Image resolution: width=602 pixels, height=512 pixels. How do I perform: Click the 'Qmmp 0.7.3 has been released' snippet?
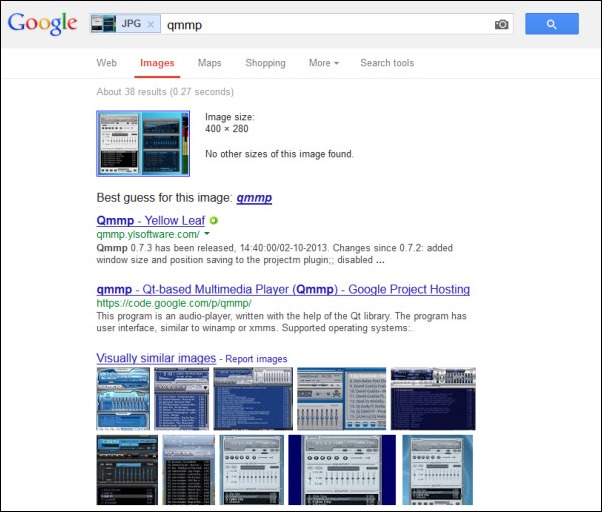(275, 254)
